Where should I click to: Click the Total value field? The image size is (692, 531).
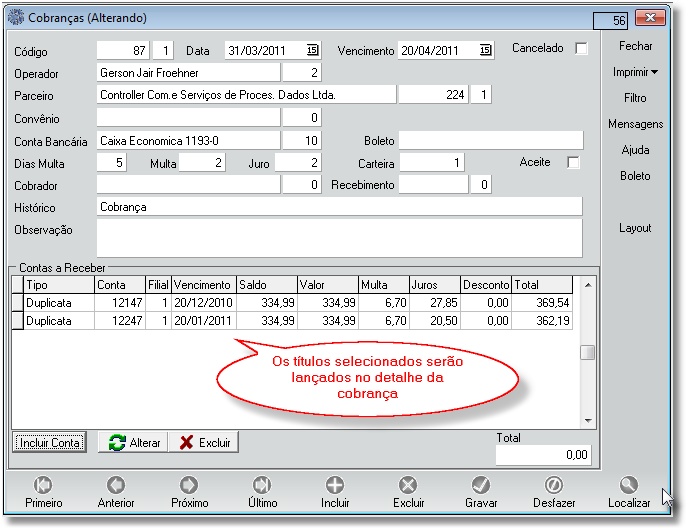[543, 455]
